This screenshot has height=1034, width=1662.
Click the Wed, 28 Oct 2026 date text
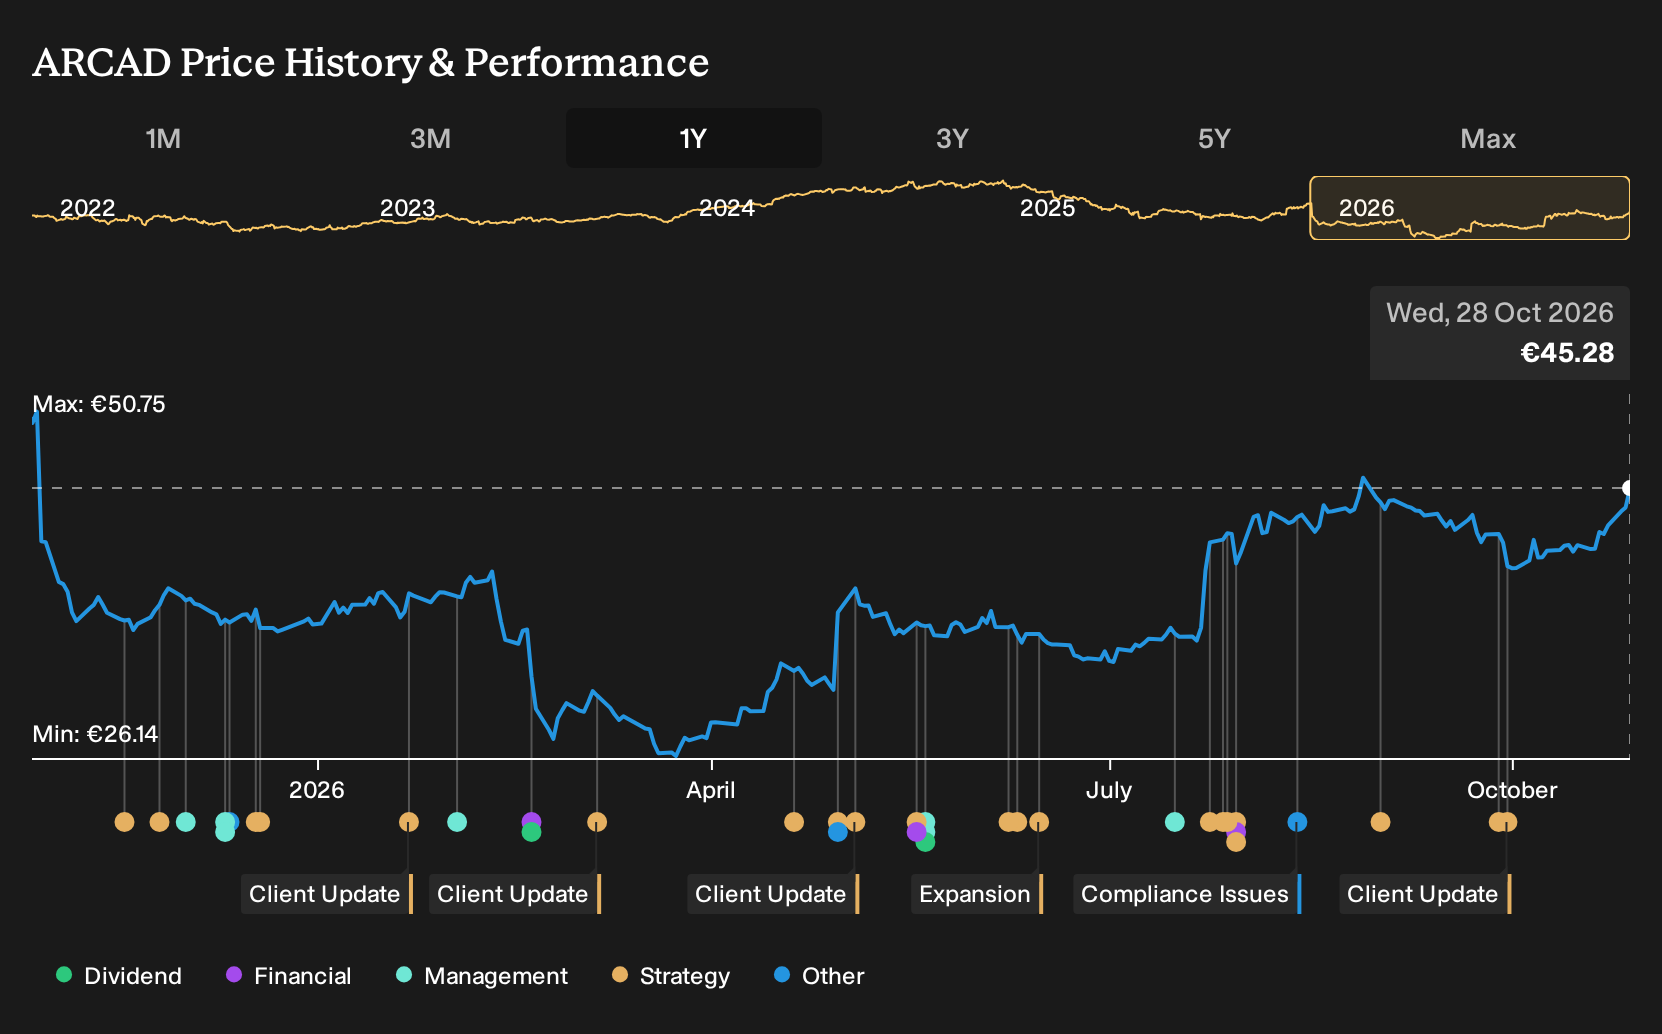pyautogui.click(x=1500, y=313)
